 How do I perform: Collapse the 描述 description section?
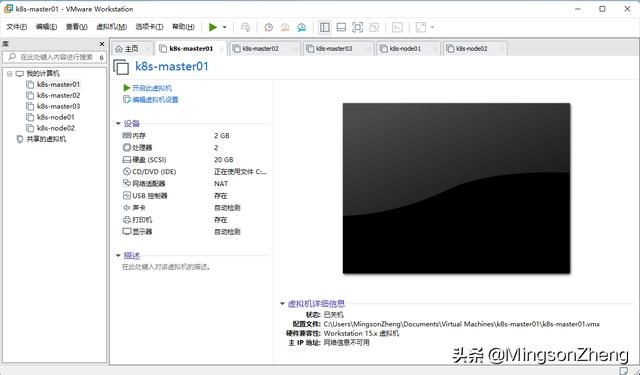118,255
